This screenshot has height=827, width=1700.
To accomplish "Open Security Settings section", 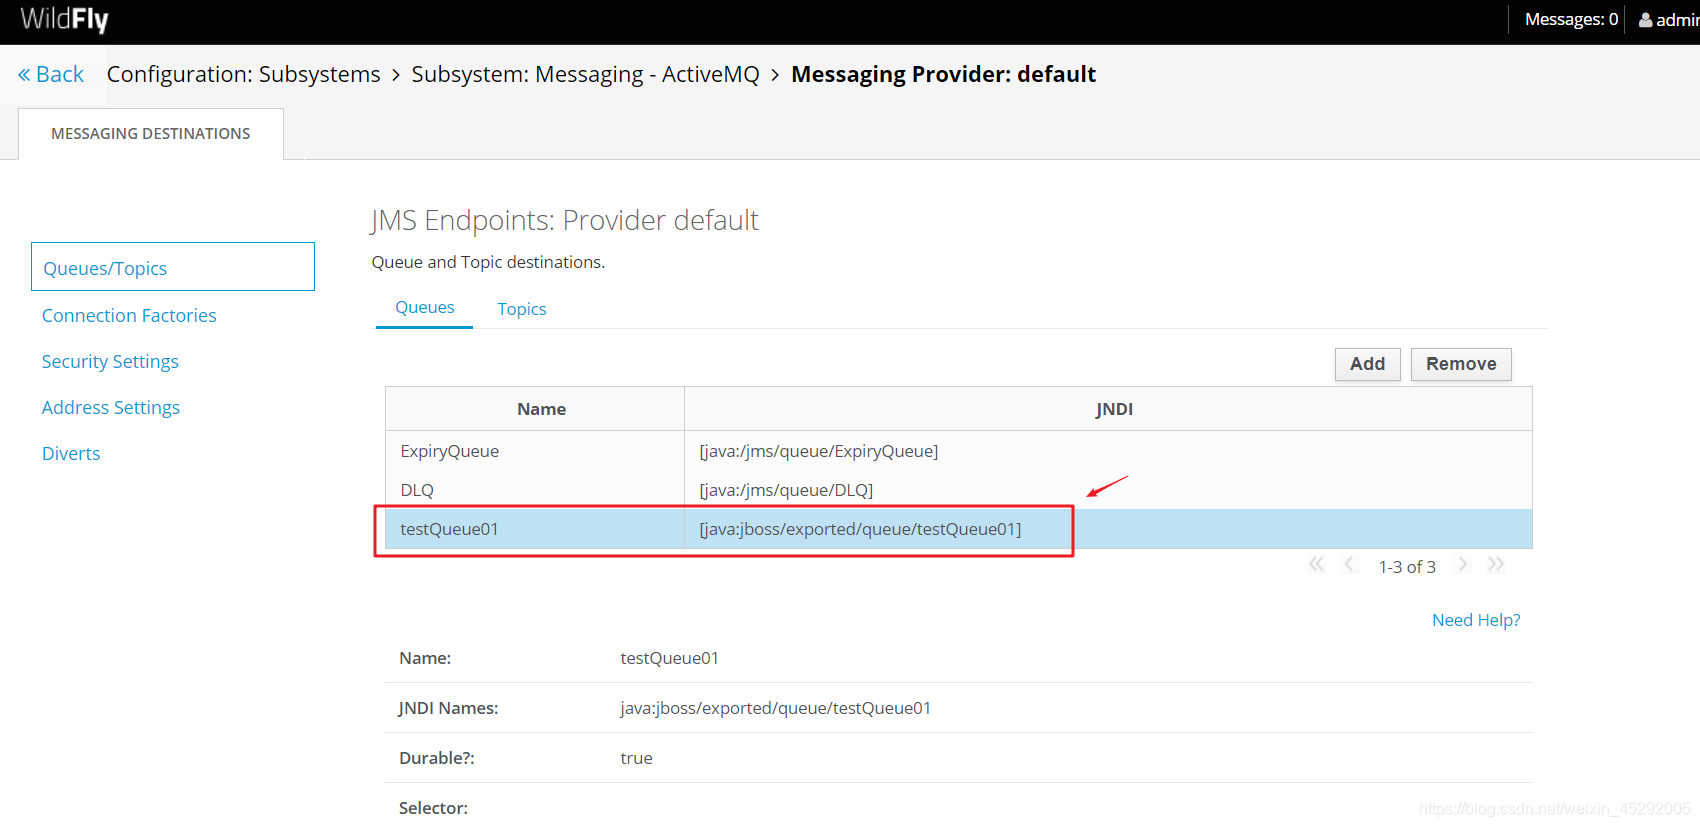I will pyautogui.click(x=110, y=362).
